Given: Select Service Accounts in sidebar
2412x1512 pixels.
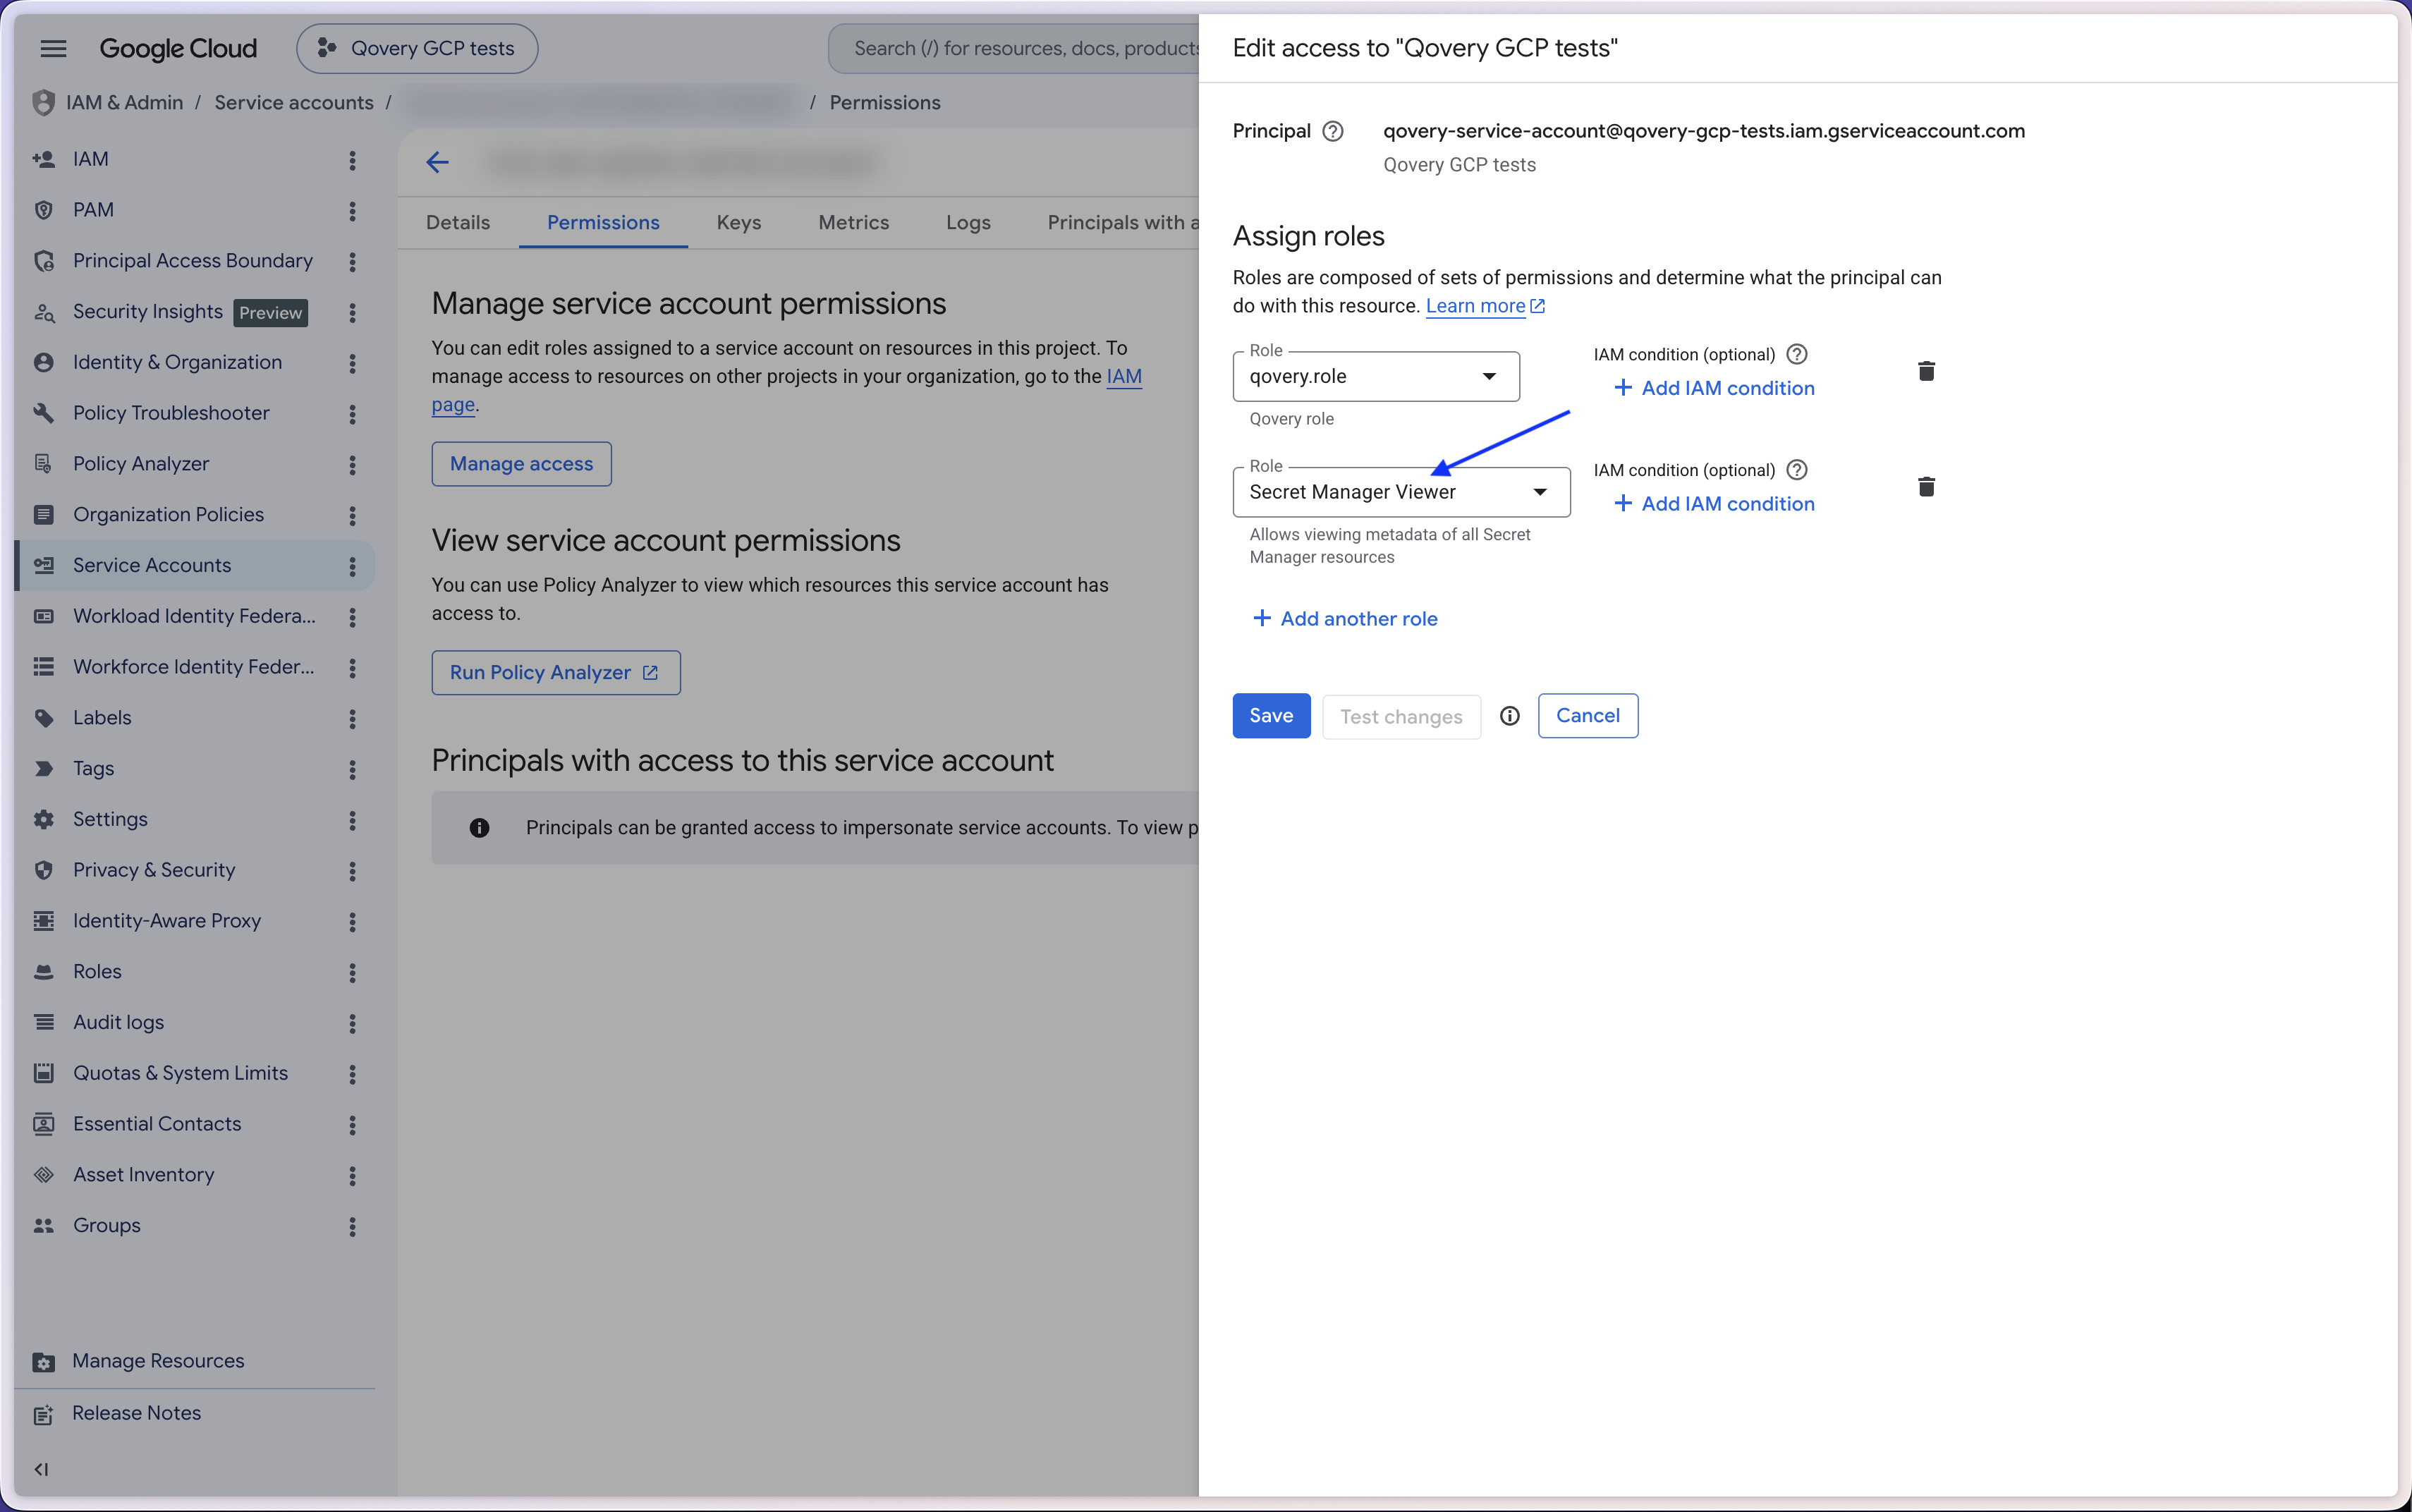Looking at the screenshot, I should (195, 565).
